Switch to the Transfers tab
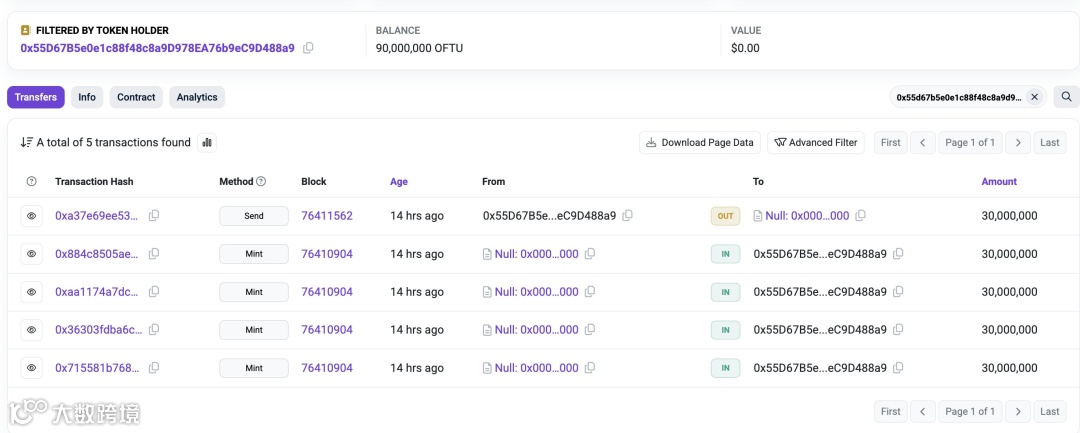The image size is (1080, 433). coord(36,97)
